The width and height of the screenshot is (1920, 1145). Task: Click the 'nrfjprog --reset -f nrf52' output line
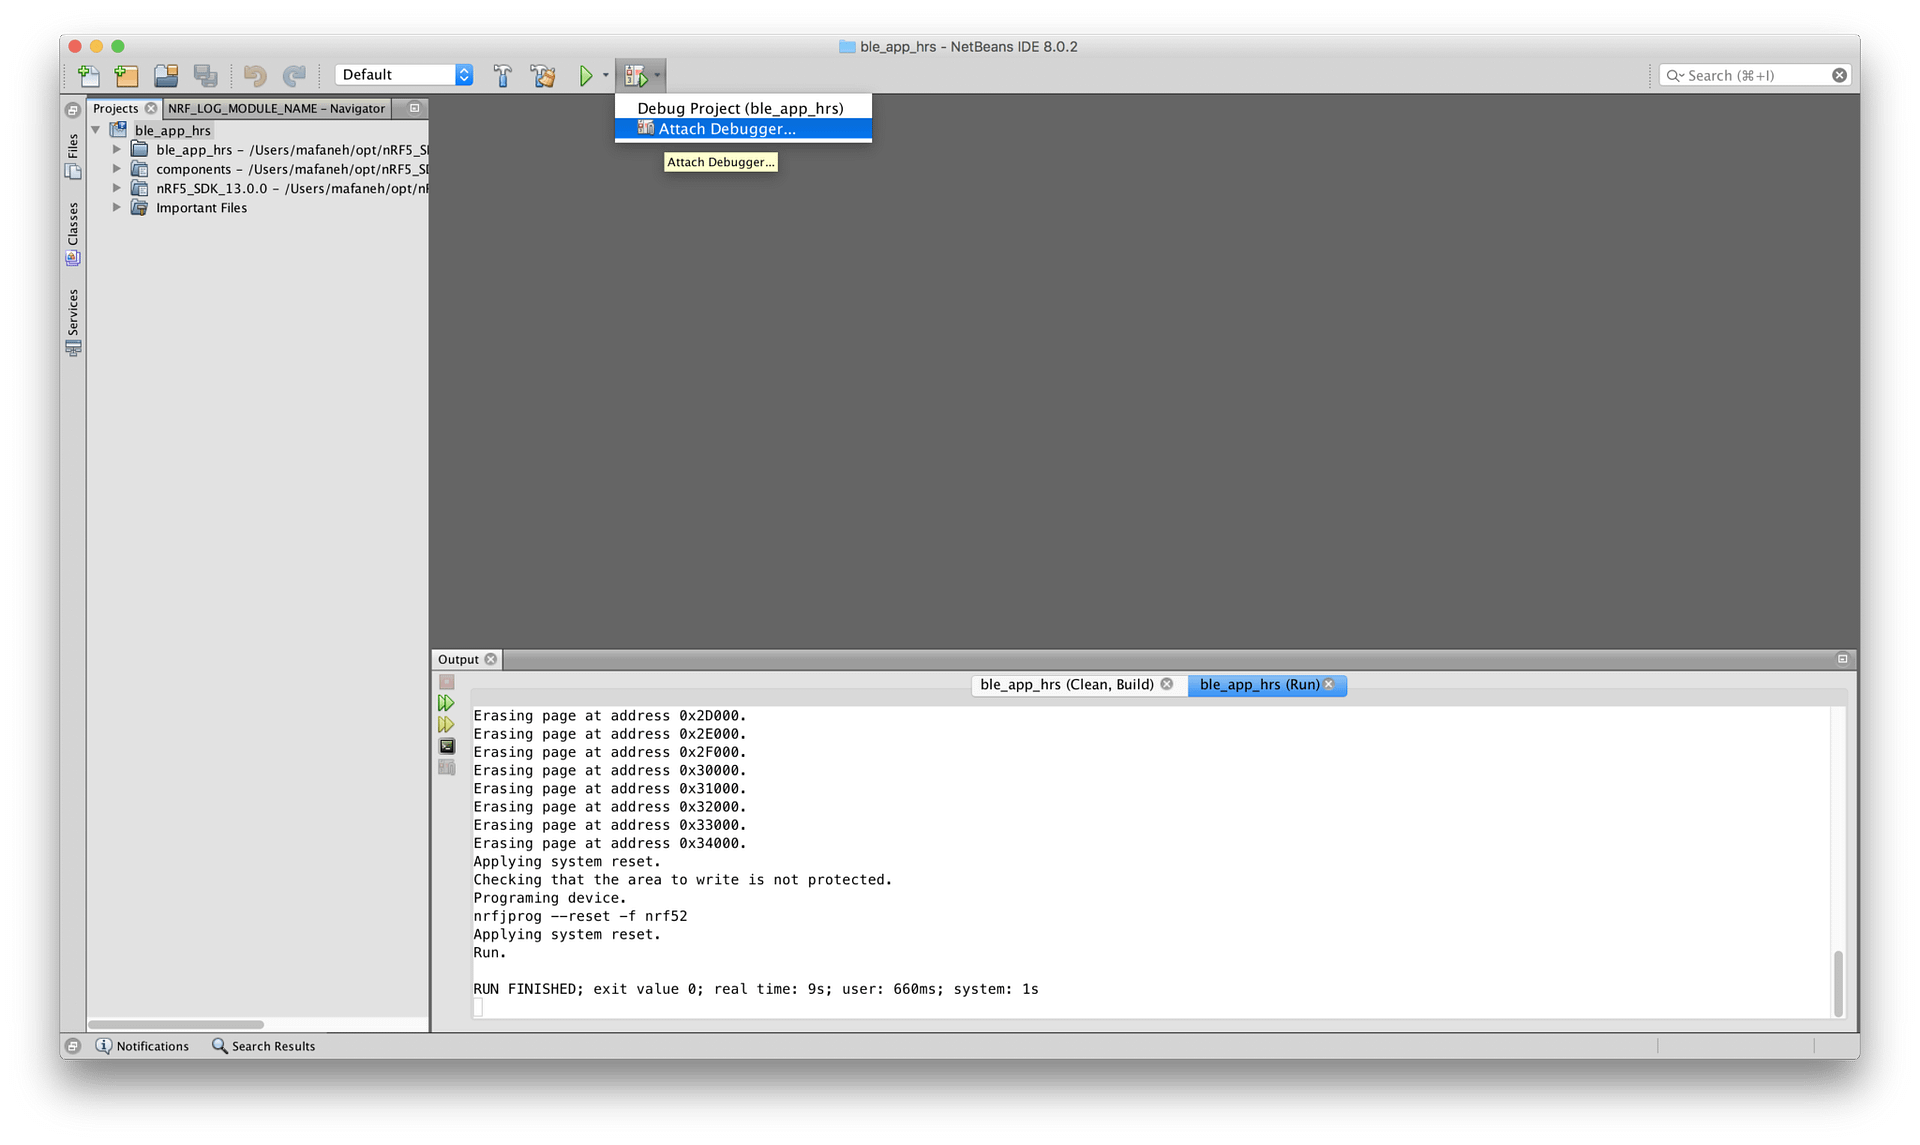point(580,916)
